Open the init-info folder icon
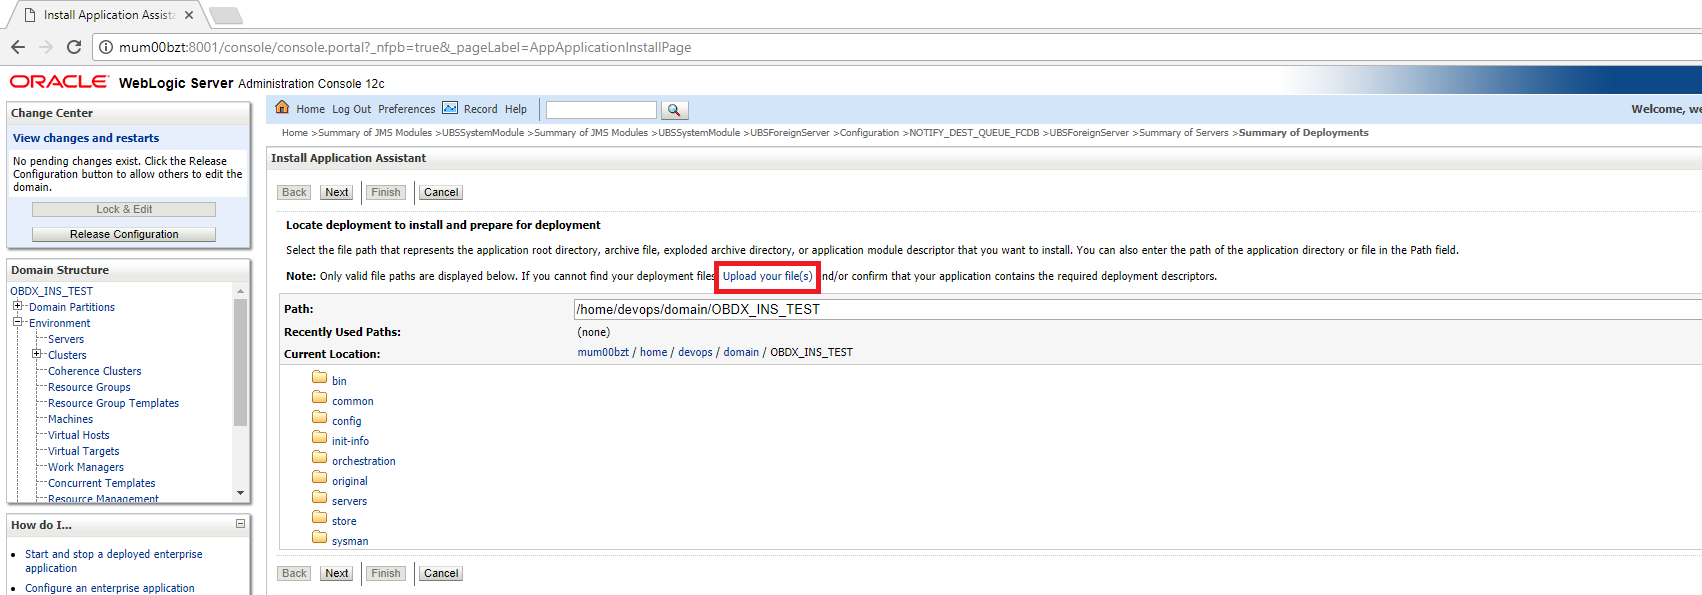The height and width of the screenshot is (595, 1702). (x=320, y=438)
